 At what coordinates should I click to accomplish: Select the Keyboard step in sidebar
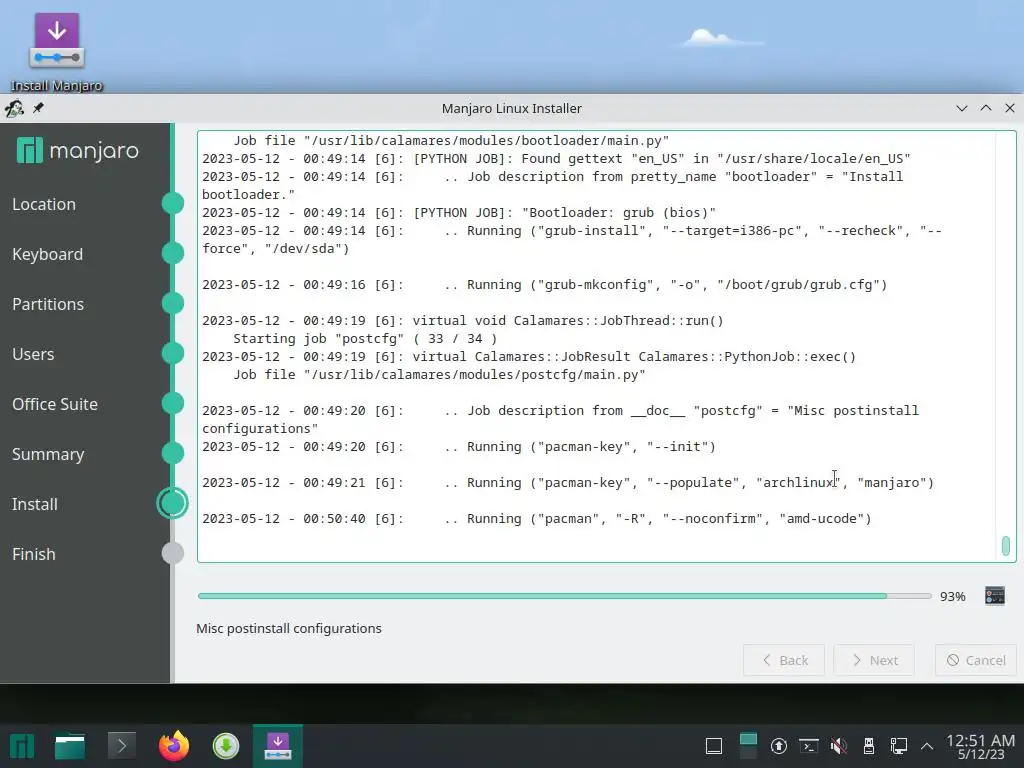[47, 254]
